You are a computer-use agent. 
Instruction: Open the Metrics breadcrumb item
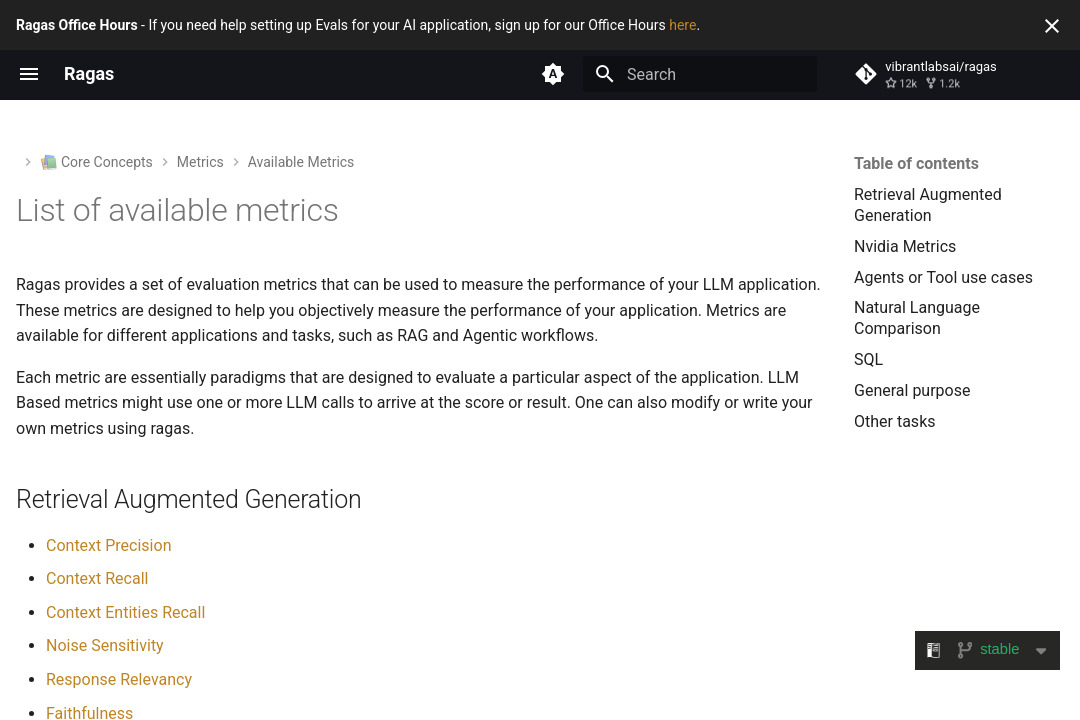[x=200, y=162]
